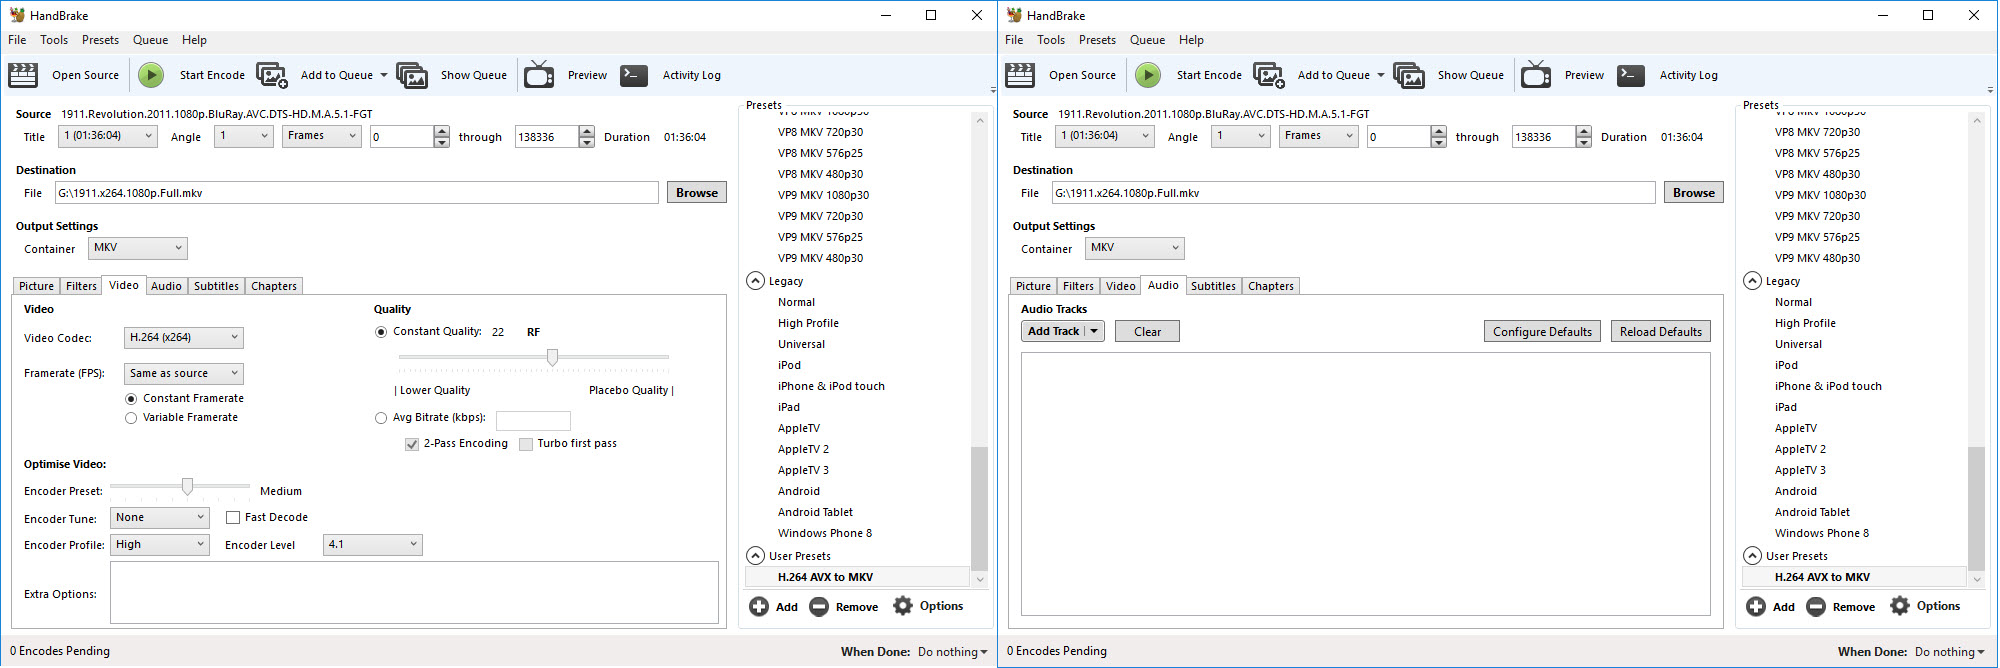Open Queue menu in right window
Viewport: 2000px width, 668px height.
point(1147,40)
